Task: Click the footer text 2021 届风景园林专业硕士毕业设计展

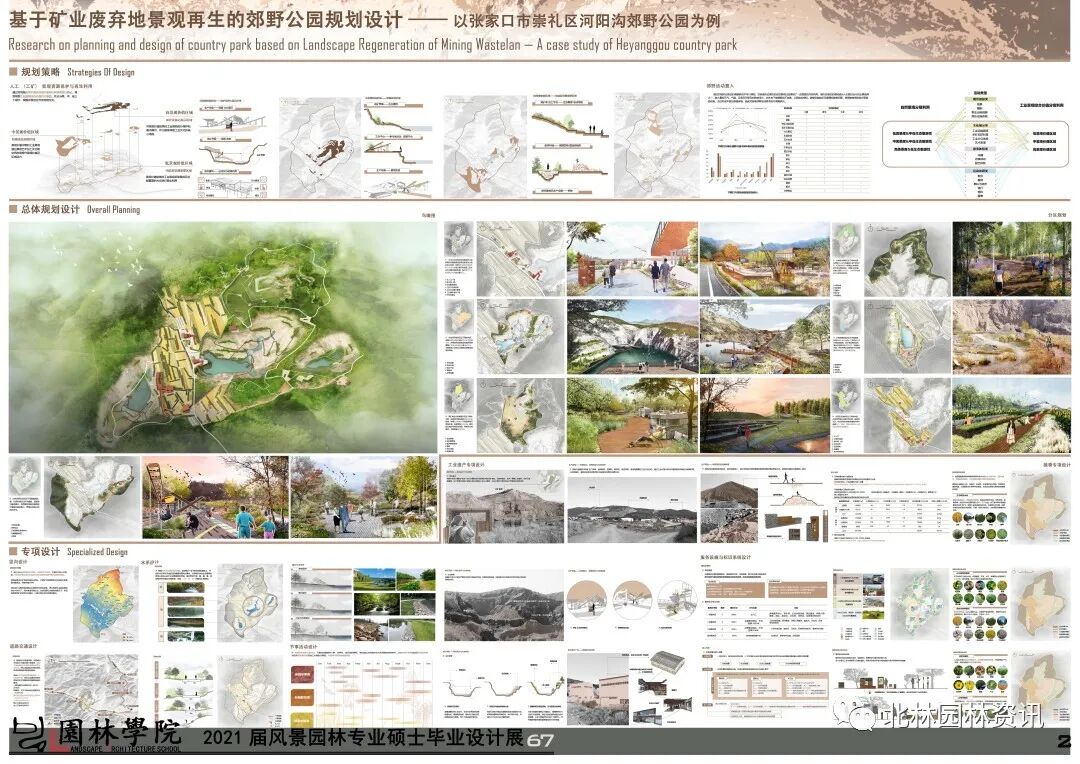Action: click(362, 738)
